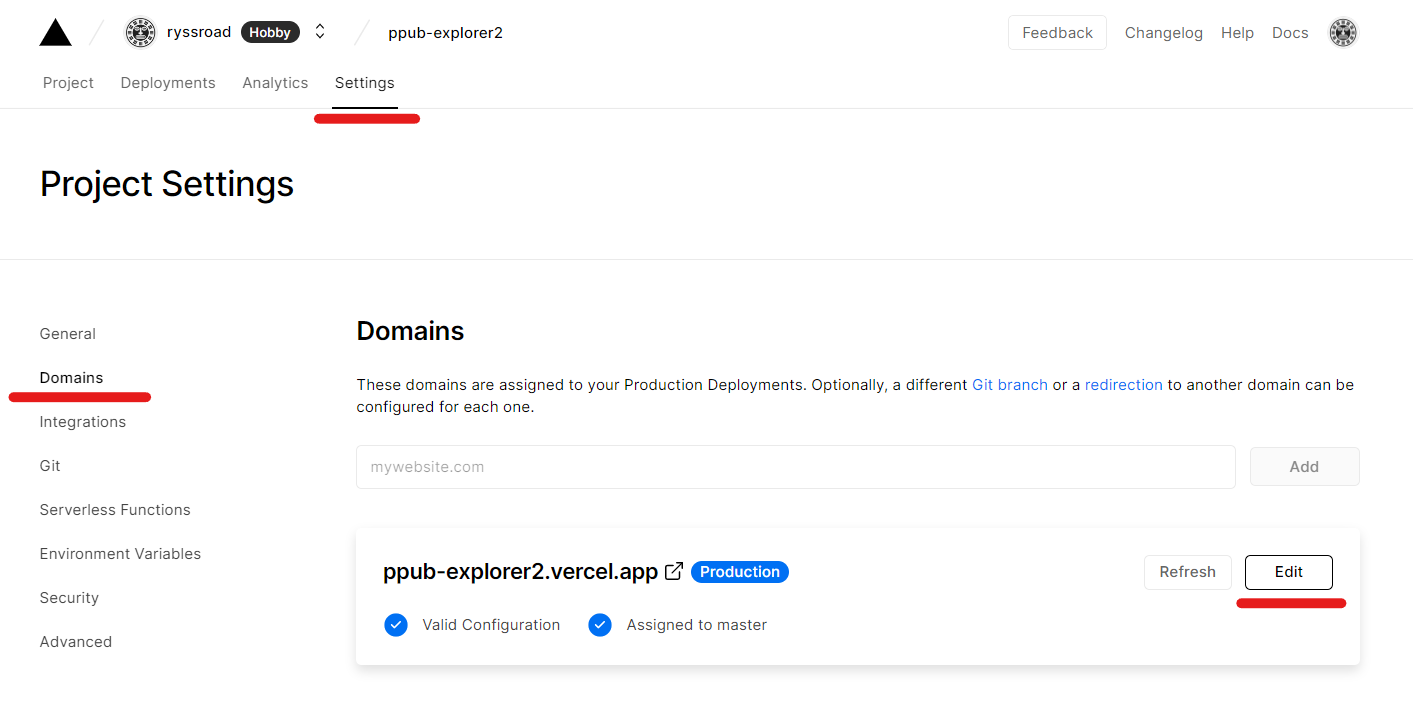Select Domains in settings sidebar

(x=71, y=378)
